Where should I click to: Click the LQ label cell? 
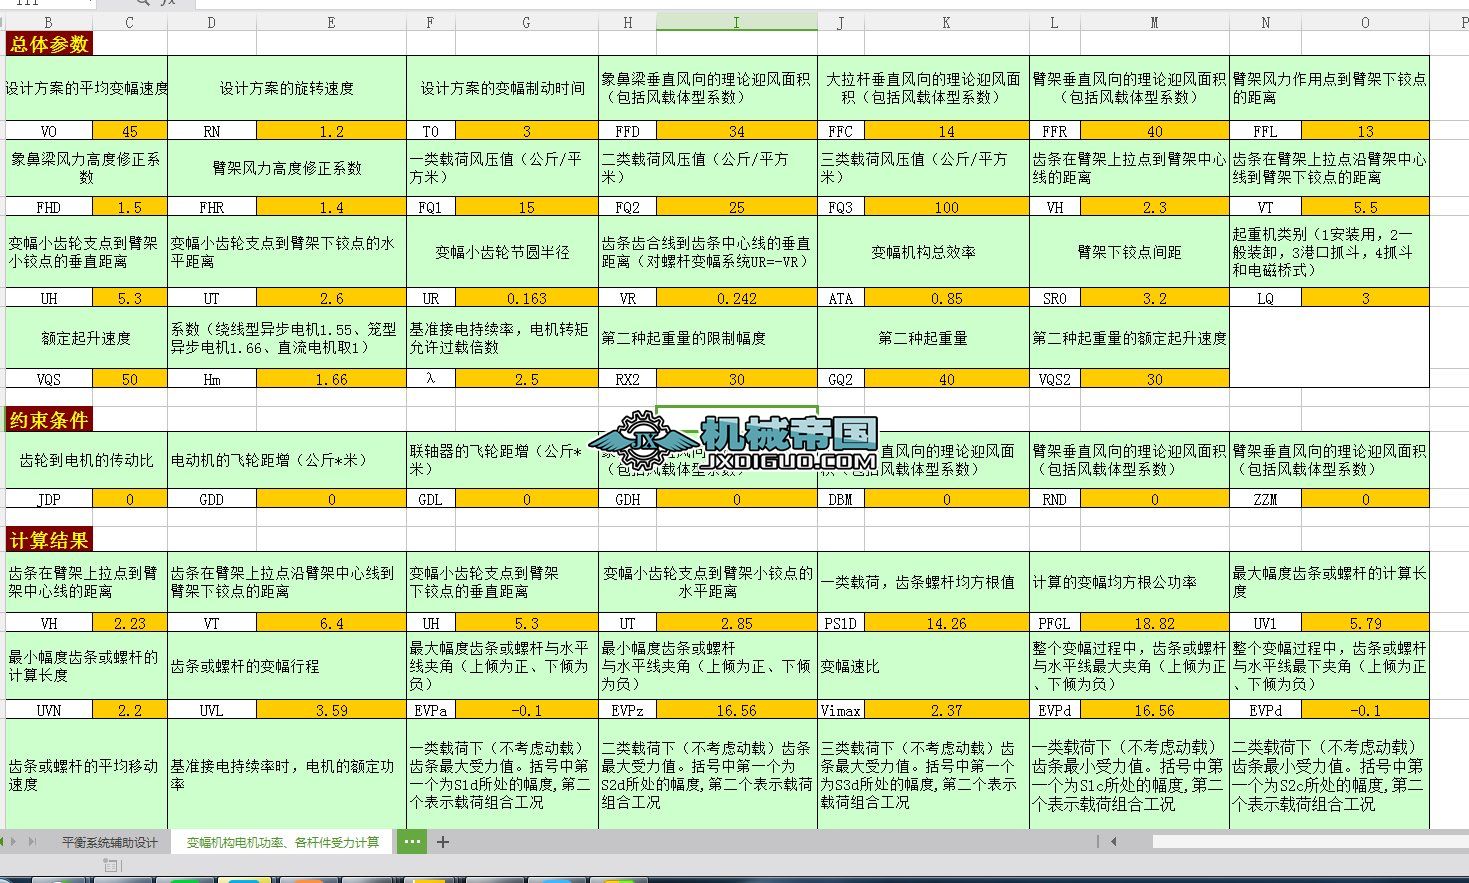pos(1266,298)
